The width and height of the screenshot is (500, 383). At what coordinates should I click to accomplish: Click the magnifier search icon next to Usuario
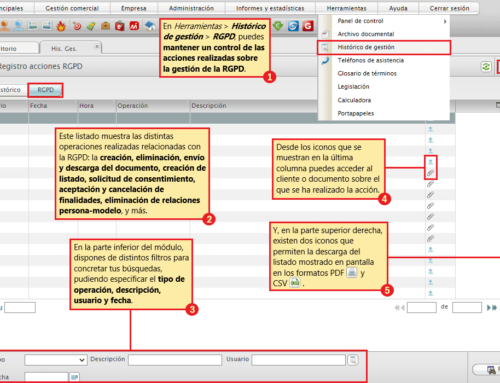point(353,360)
